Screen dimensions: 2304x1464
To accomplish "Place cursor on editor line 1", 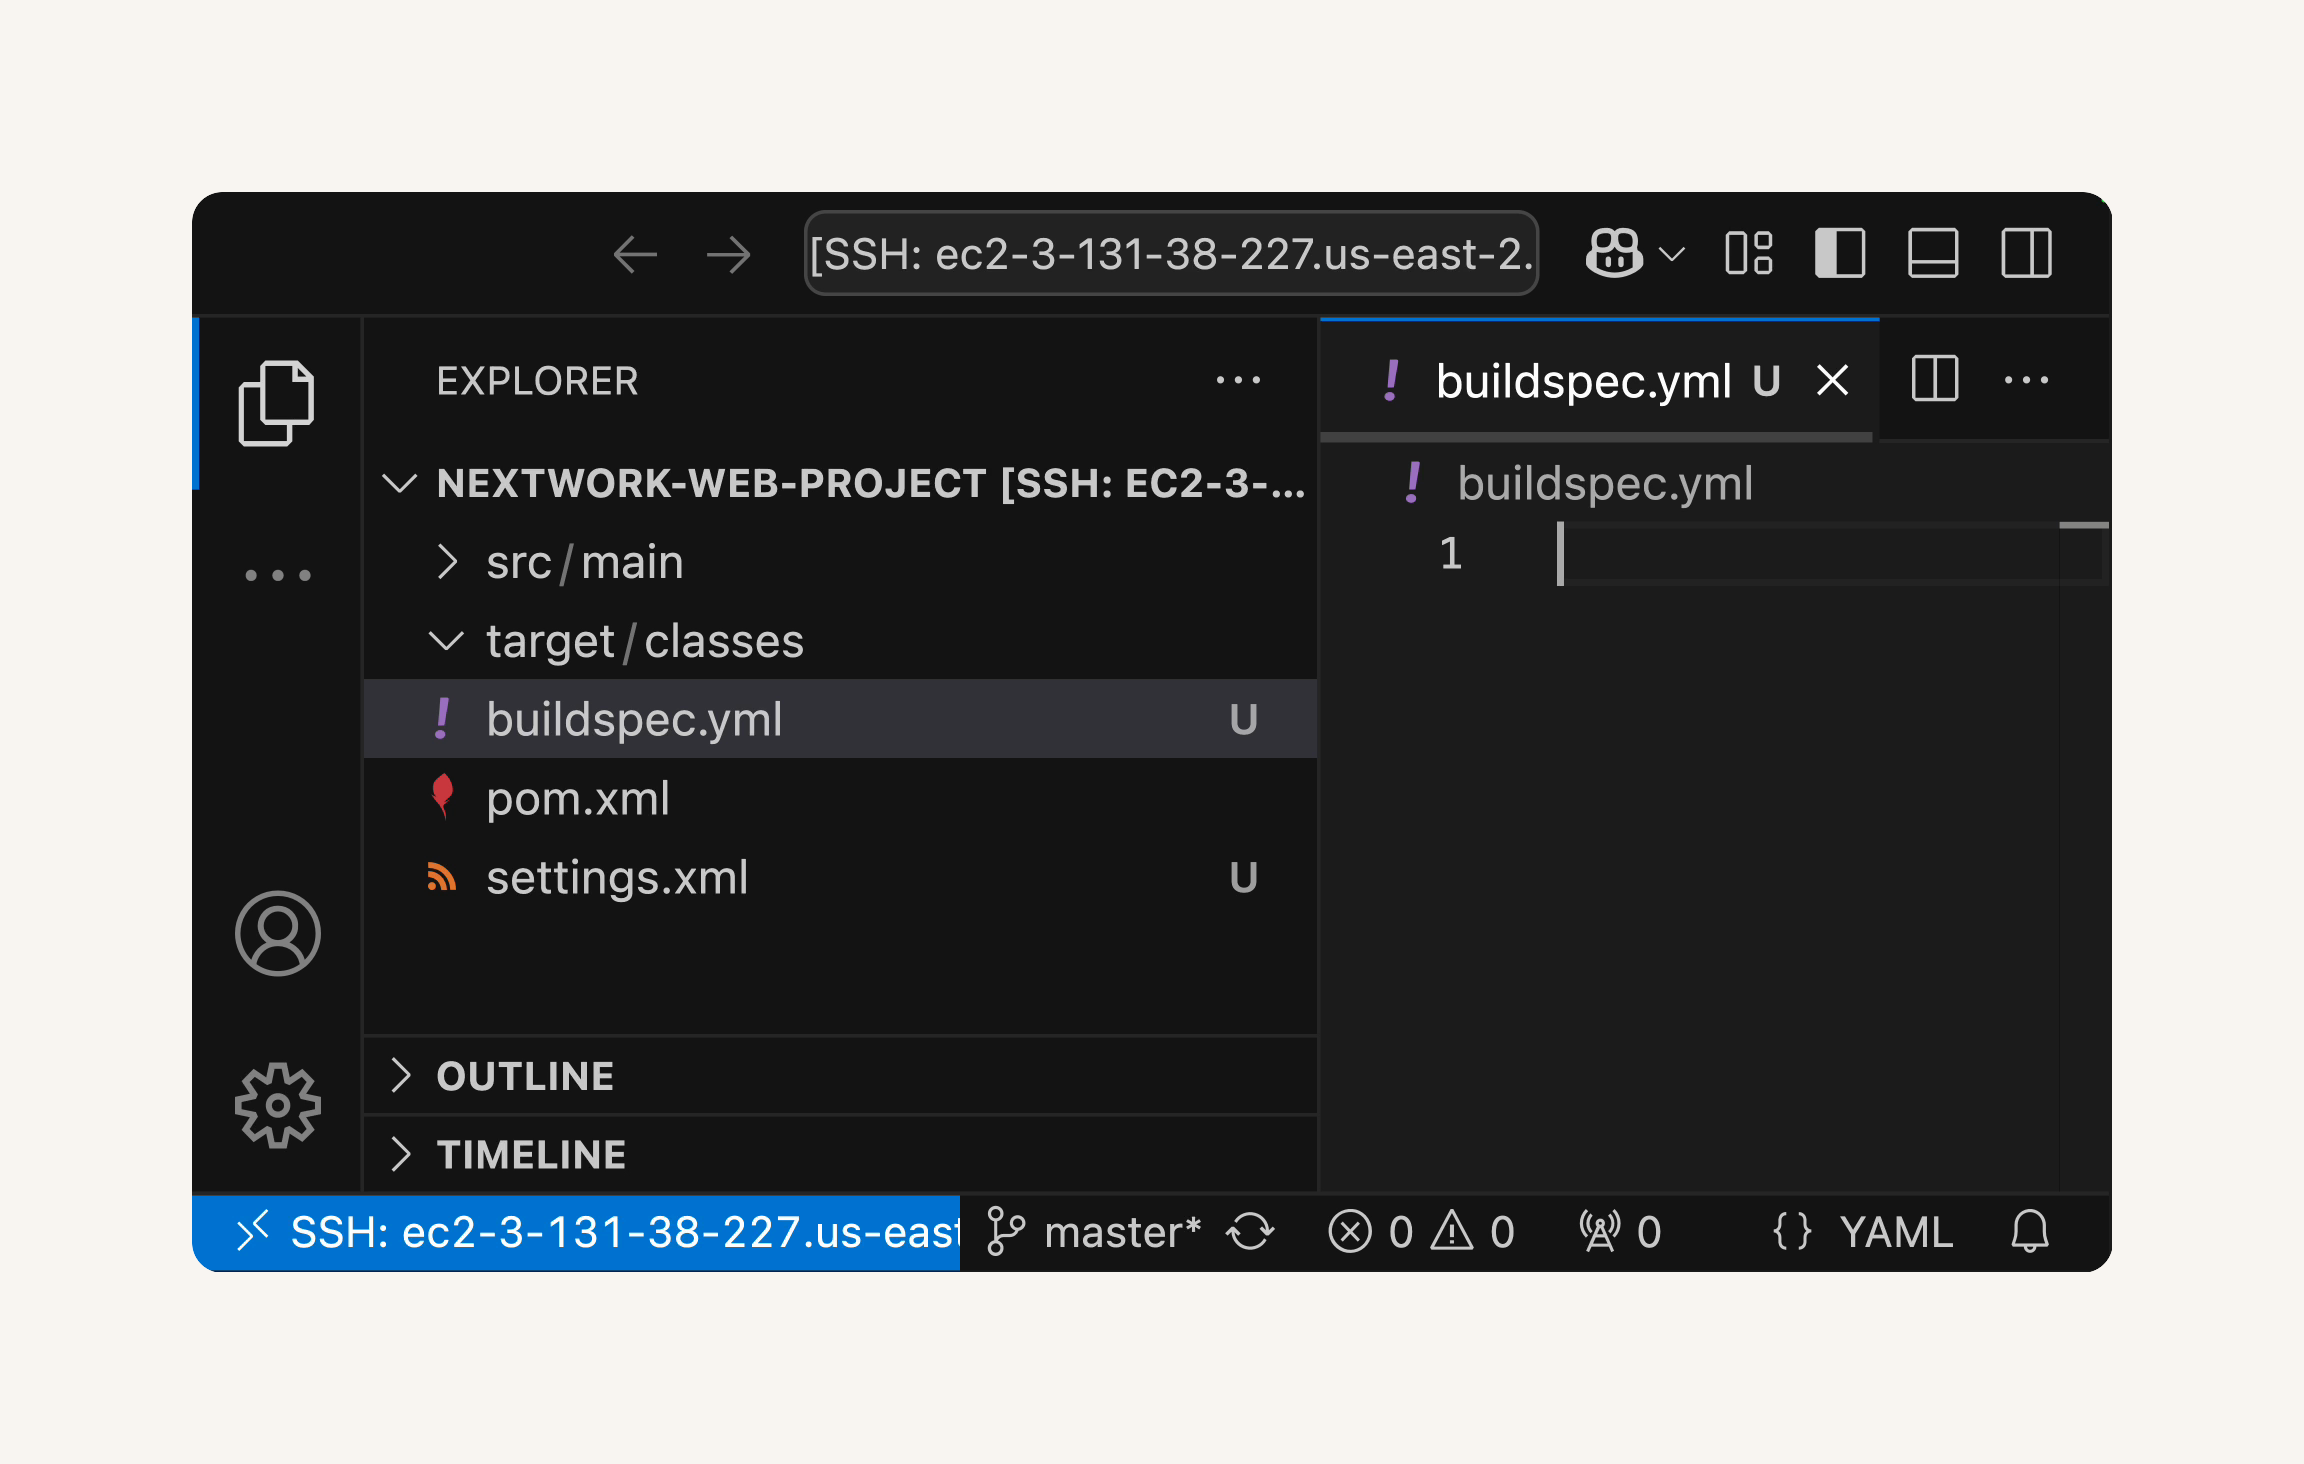I will click(x=1808, y=553).
